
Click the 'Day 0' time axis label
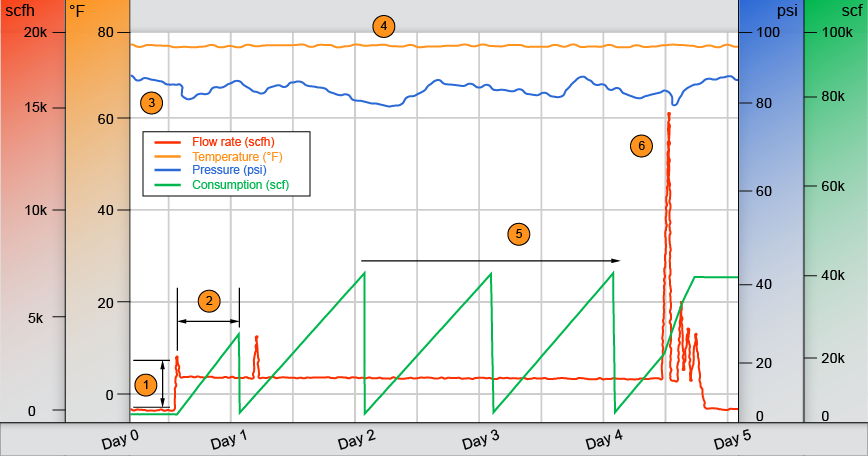[120, 441]
